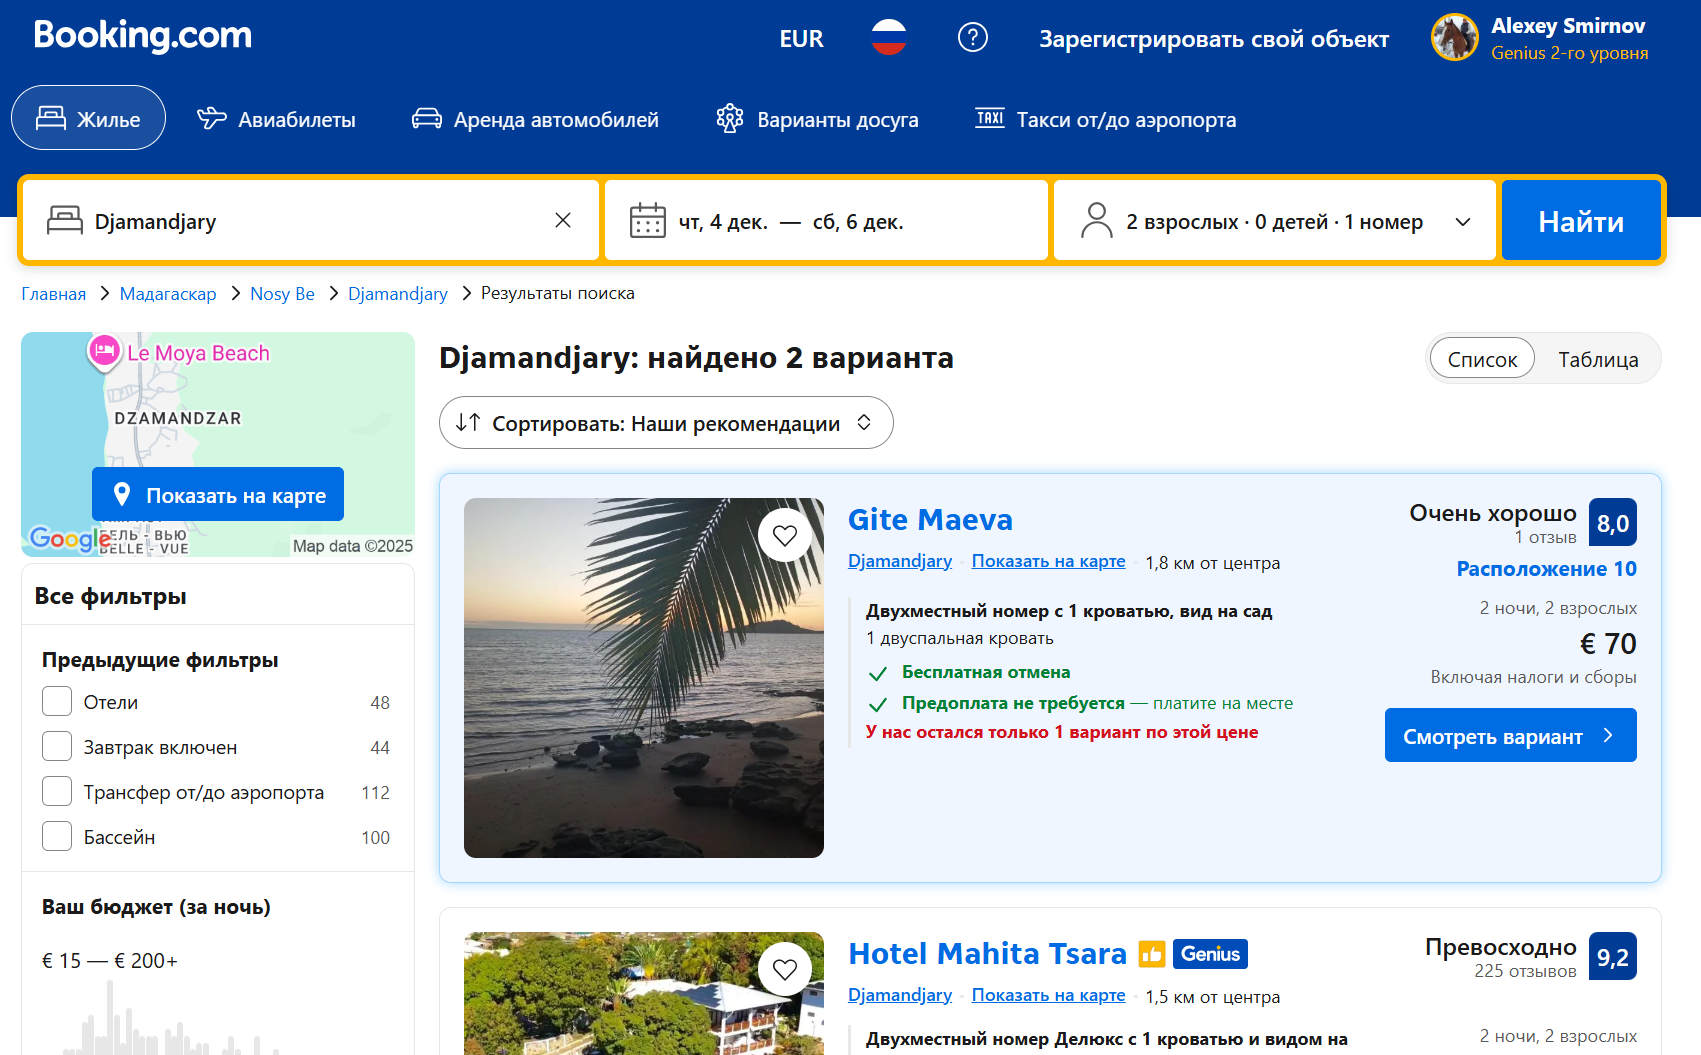Open the calendar date picker icon
Image resolution: width=1701 pixels, height=1055 pixels.
pyautogui.click(x=647, y=221)
